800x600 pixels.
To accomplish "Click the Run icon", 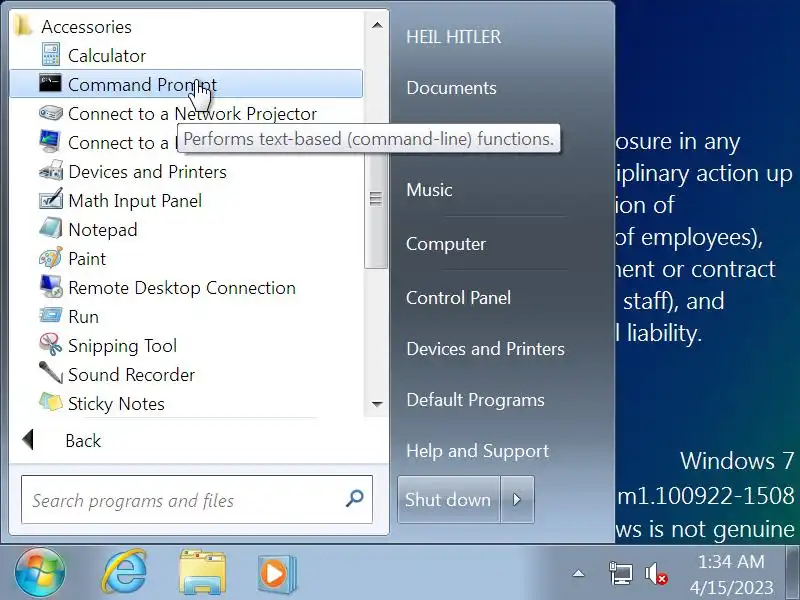I will click(51, 316).
